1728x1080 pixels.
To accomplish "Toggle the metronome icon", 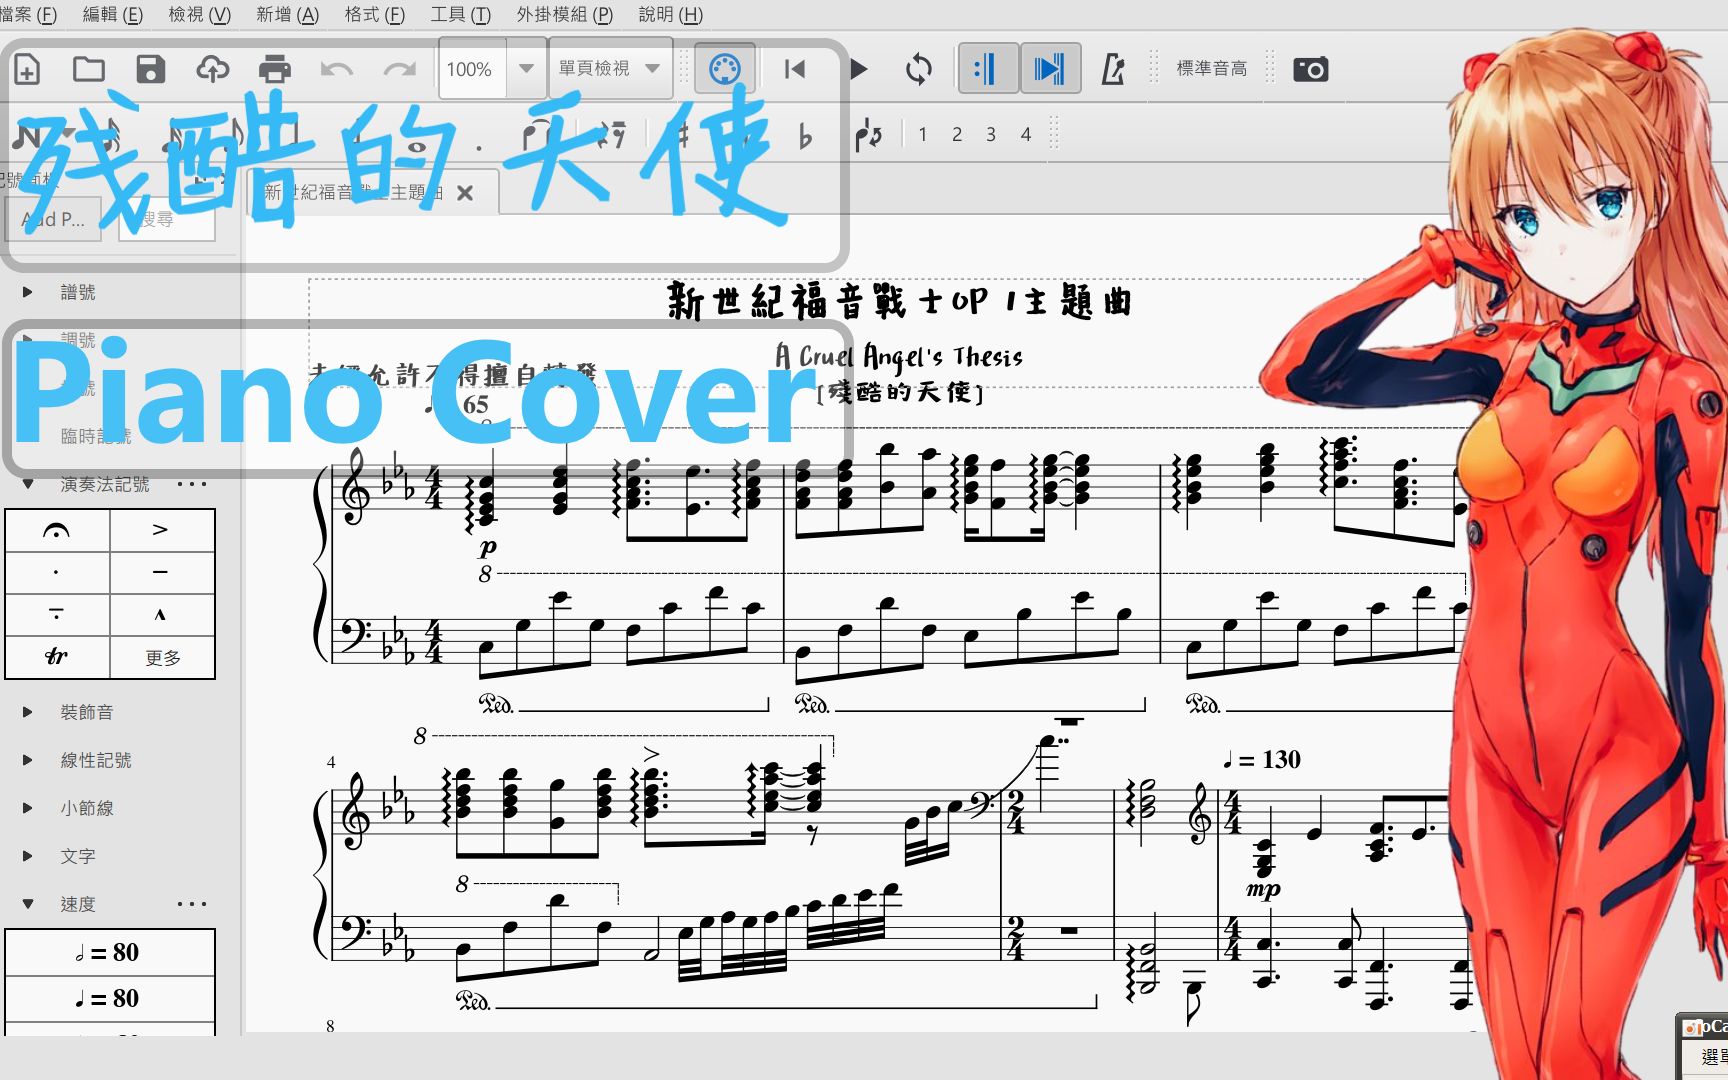I will pos(1113,69).
